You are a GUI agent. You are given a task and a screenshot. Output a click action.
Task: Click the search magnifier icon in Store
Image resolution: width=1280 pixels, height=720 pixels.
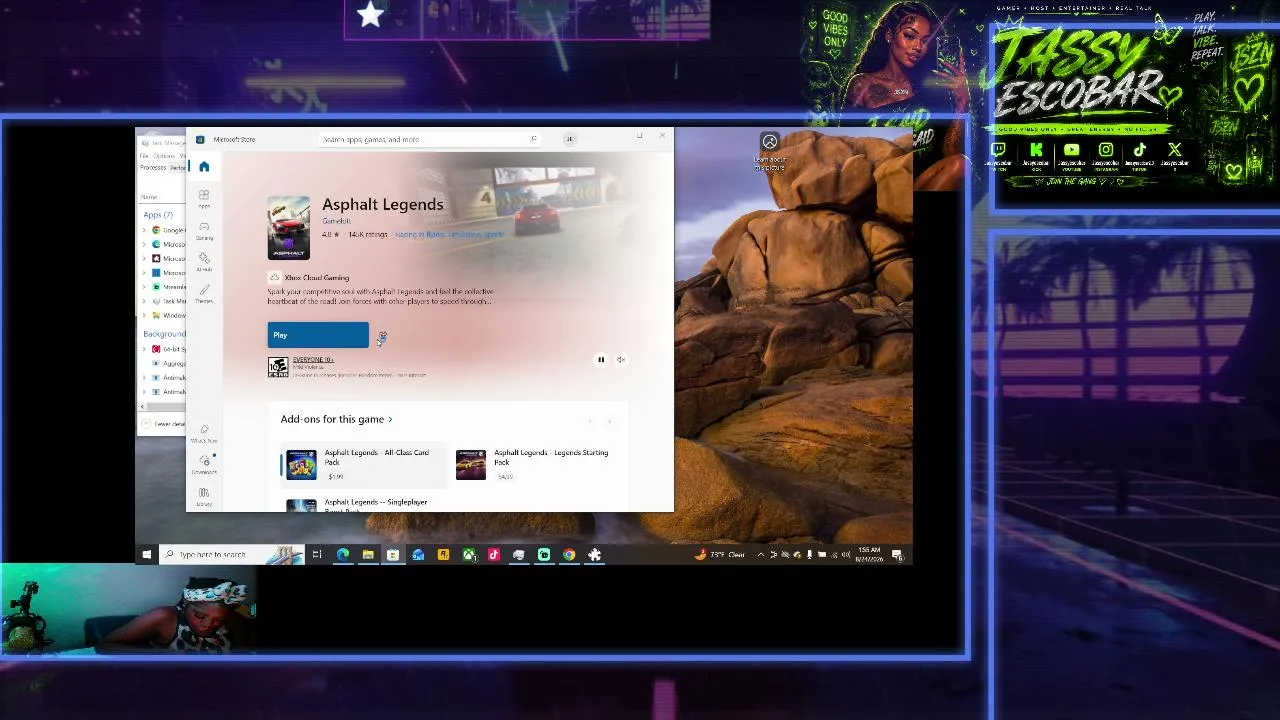tap(534, 139)
